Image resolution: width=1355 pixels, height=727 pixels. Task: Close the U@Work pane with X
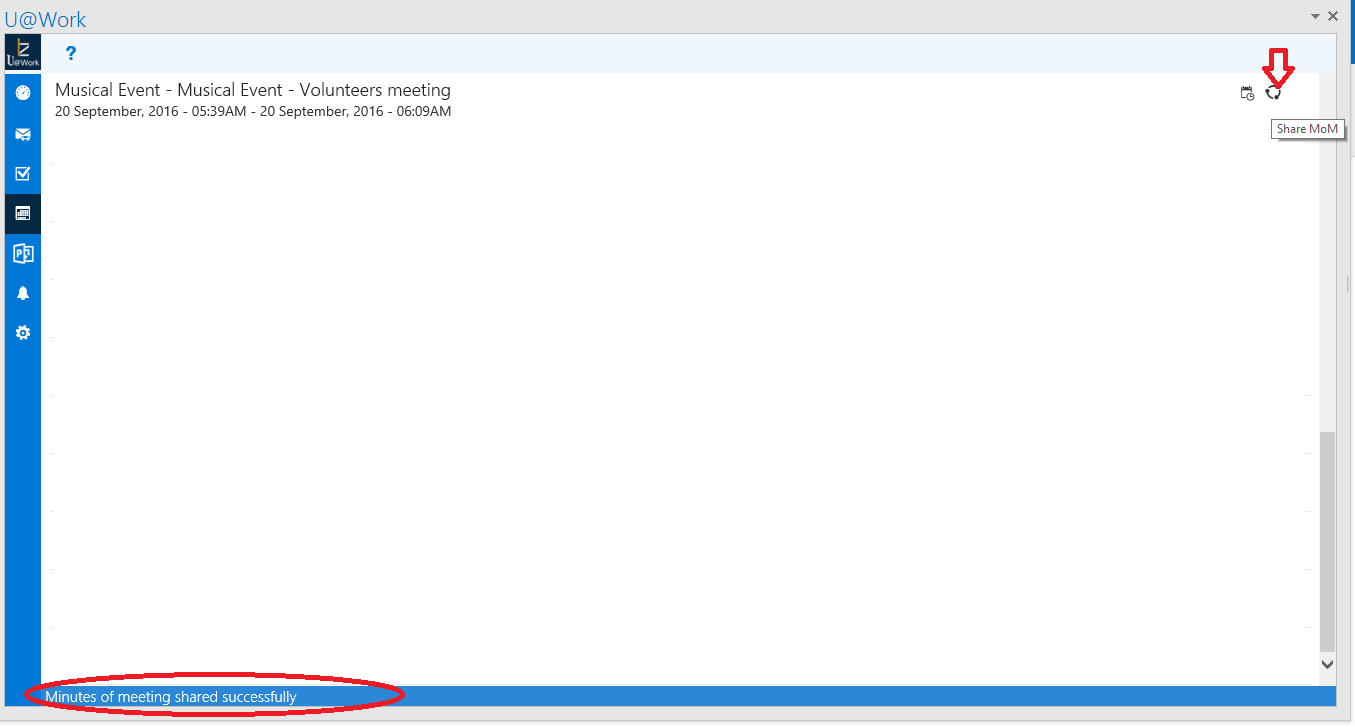[x=1333, y=16]
